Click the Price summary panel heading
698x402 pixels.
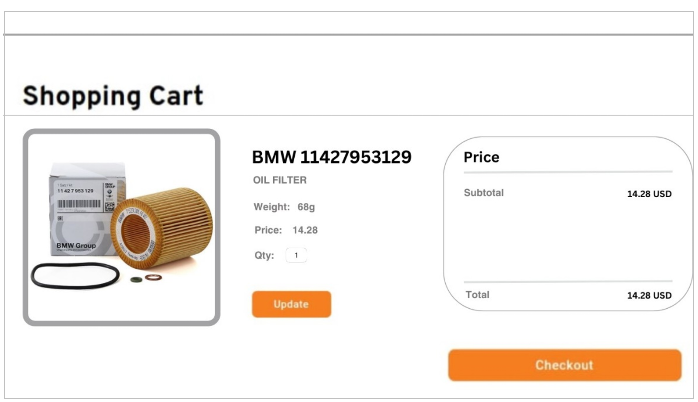tap(481, 157)
